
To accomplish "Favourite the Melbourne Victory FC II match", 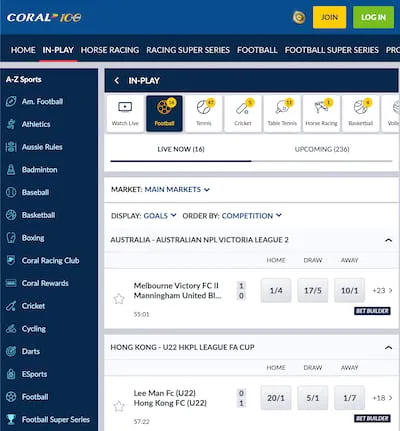I will point(119,298).
